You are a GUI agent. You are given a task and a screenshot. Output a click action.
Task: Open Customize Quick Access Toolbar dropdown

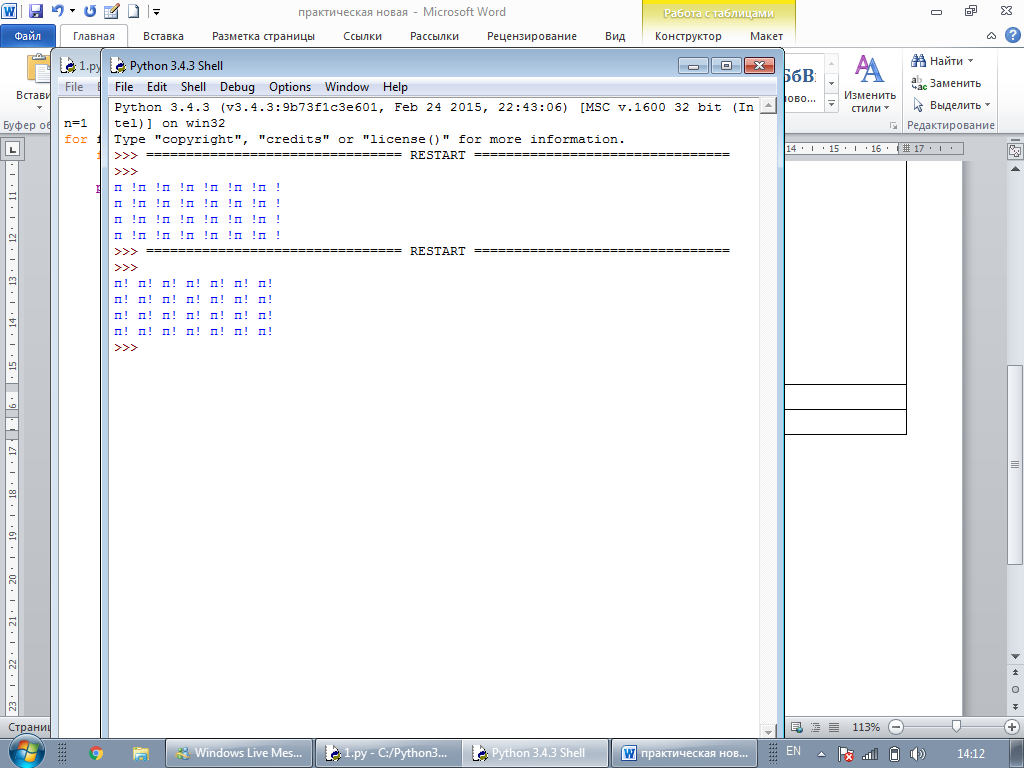coord(157,11)
